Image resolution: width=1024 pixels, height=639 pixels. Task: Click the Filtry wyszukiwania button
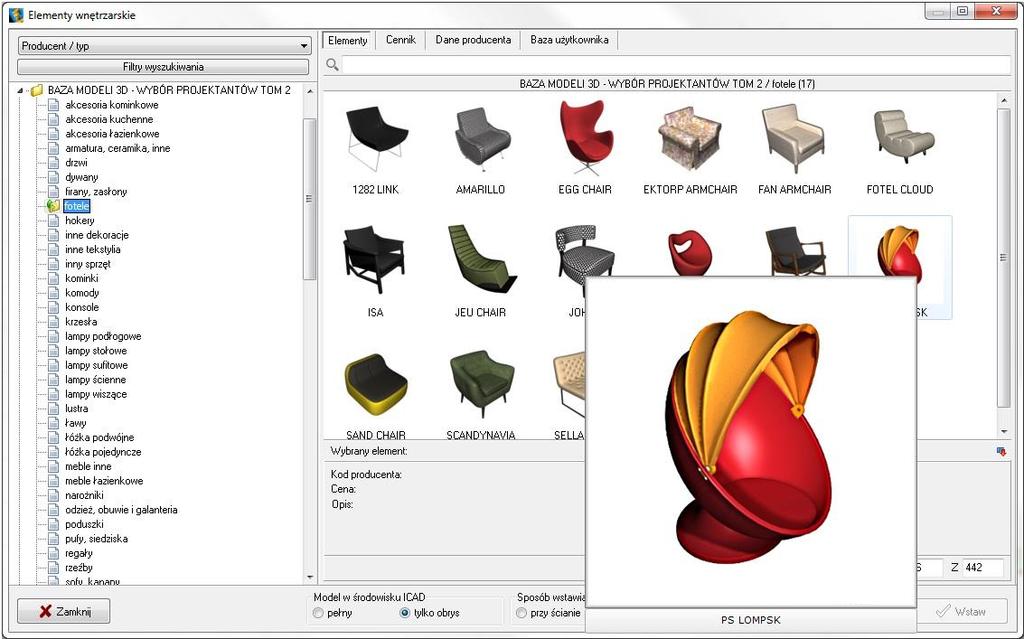[x=163, y=67]
